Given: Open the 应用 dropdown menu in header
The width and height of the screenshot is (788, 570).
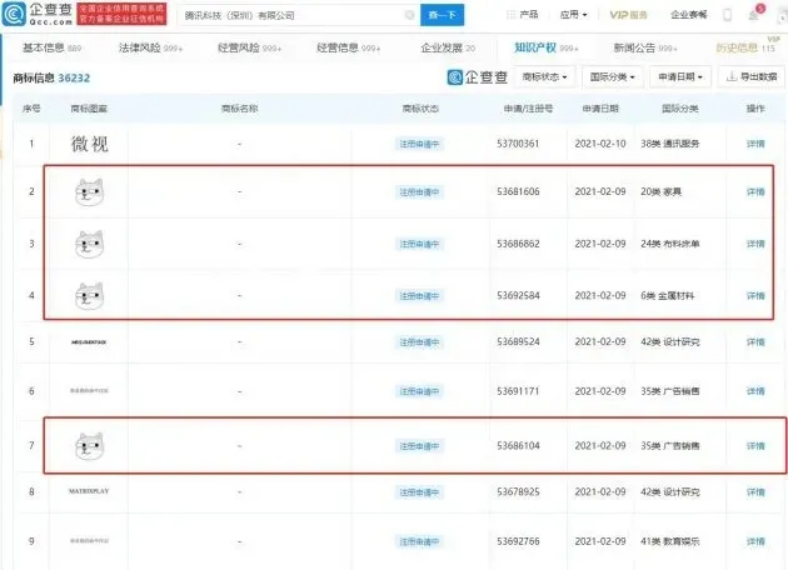Looking at the screenshot, I should point(574,15).
